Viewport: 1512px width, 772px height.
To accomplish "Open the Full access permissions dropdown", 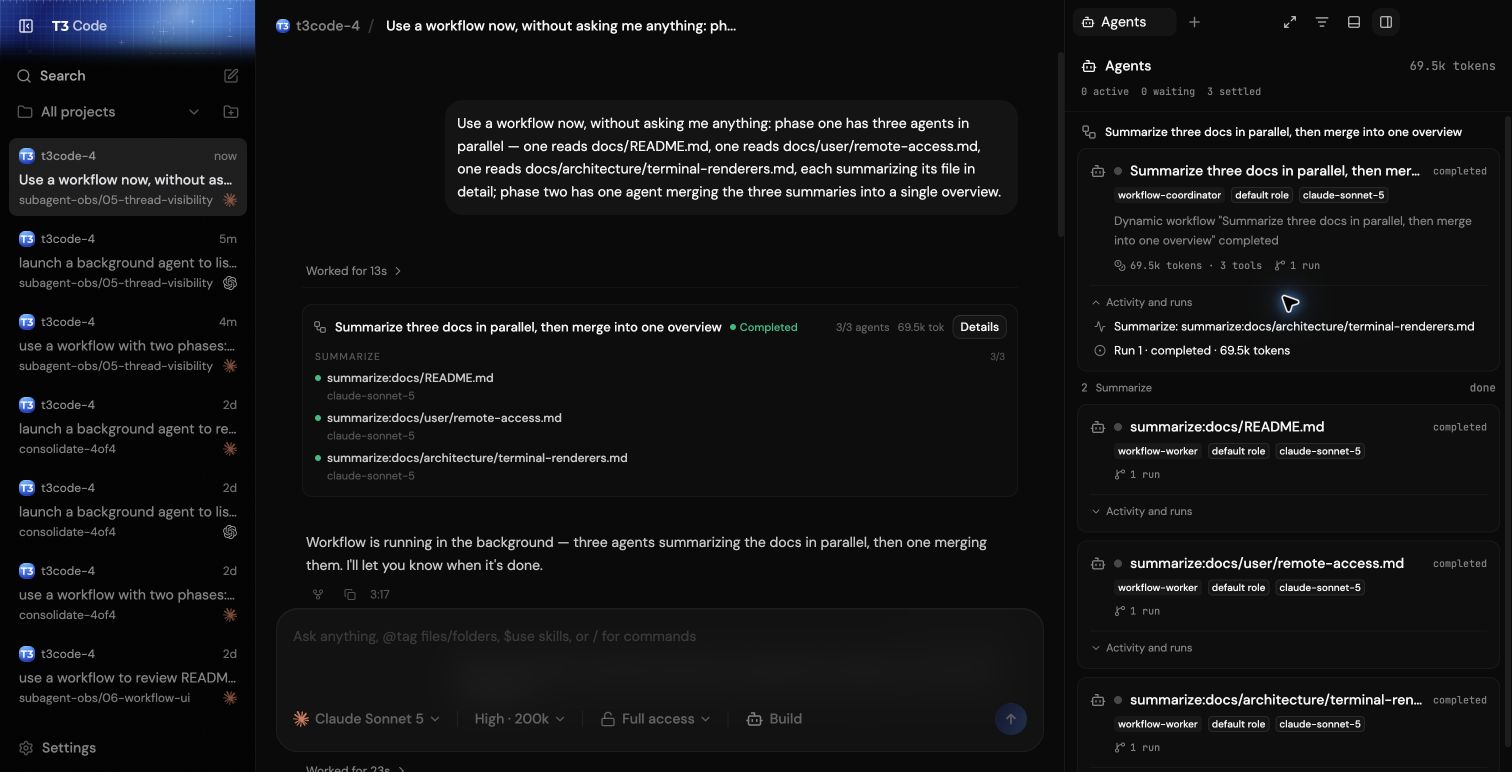I will (x=656, y=719).
